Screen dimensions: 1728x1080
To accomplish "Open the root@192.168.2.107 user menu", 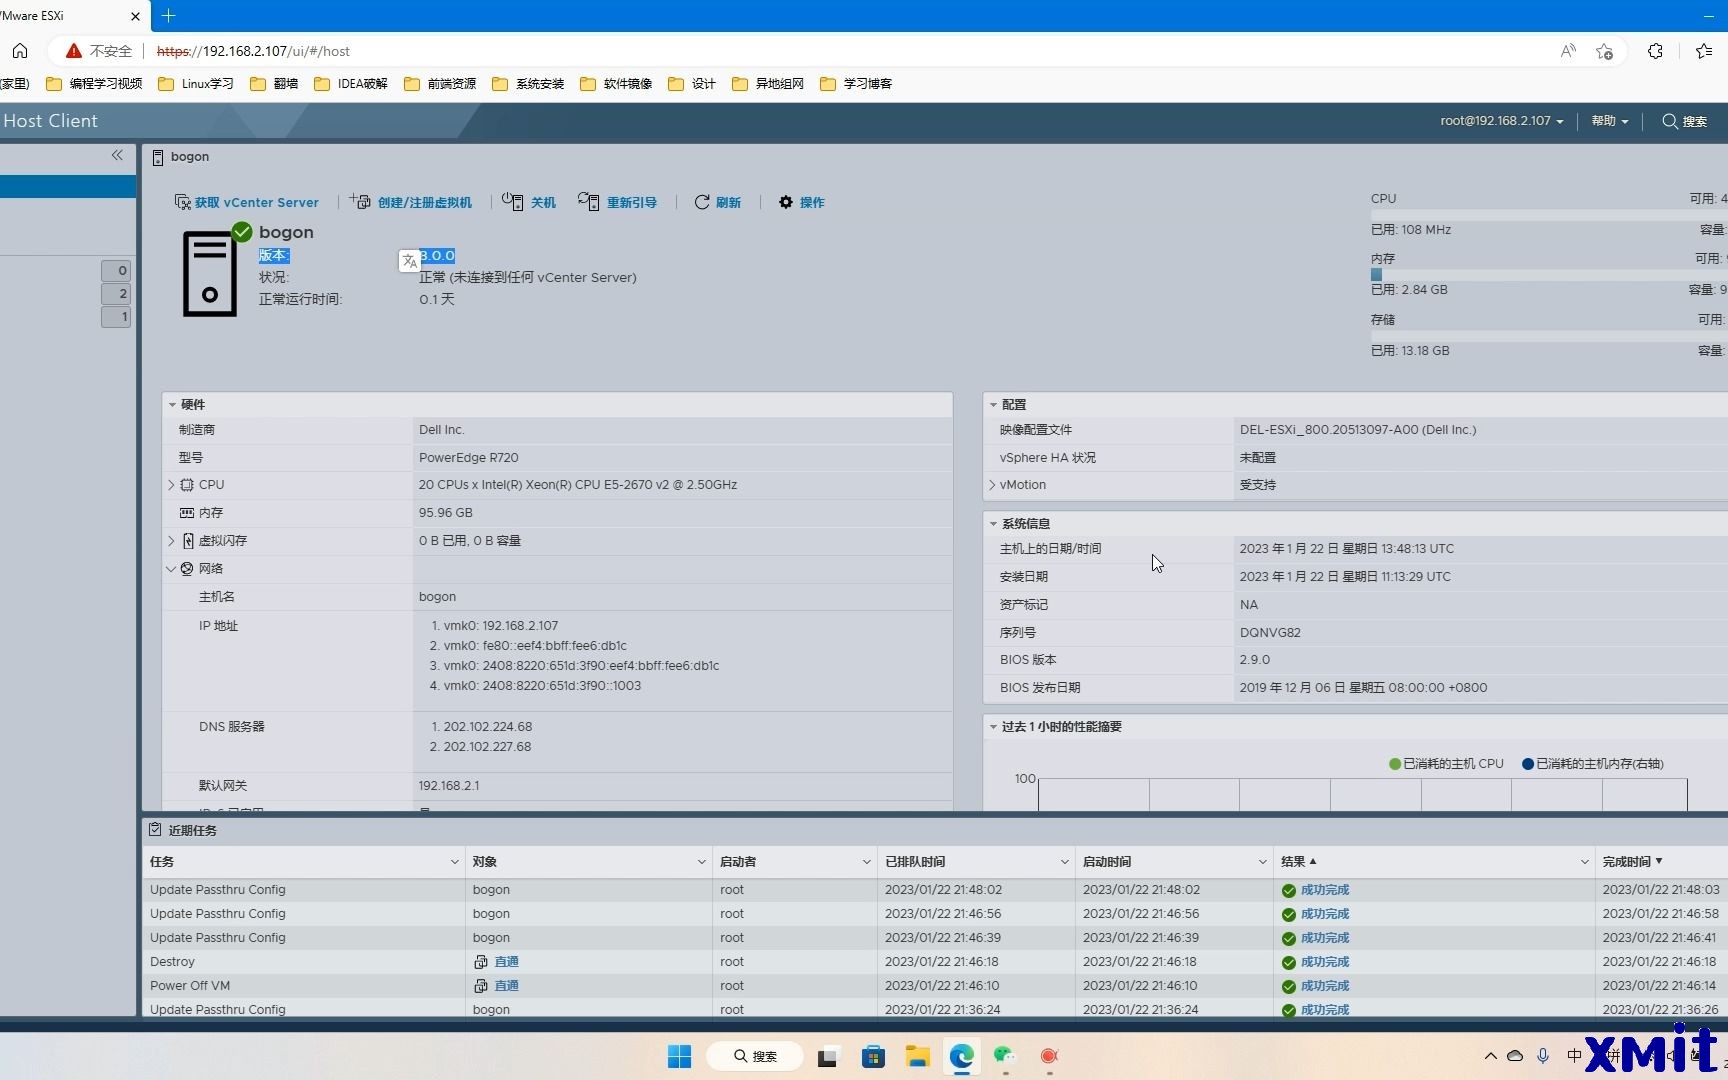I will [x=1501, y=121].
